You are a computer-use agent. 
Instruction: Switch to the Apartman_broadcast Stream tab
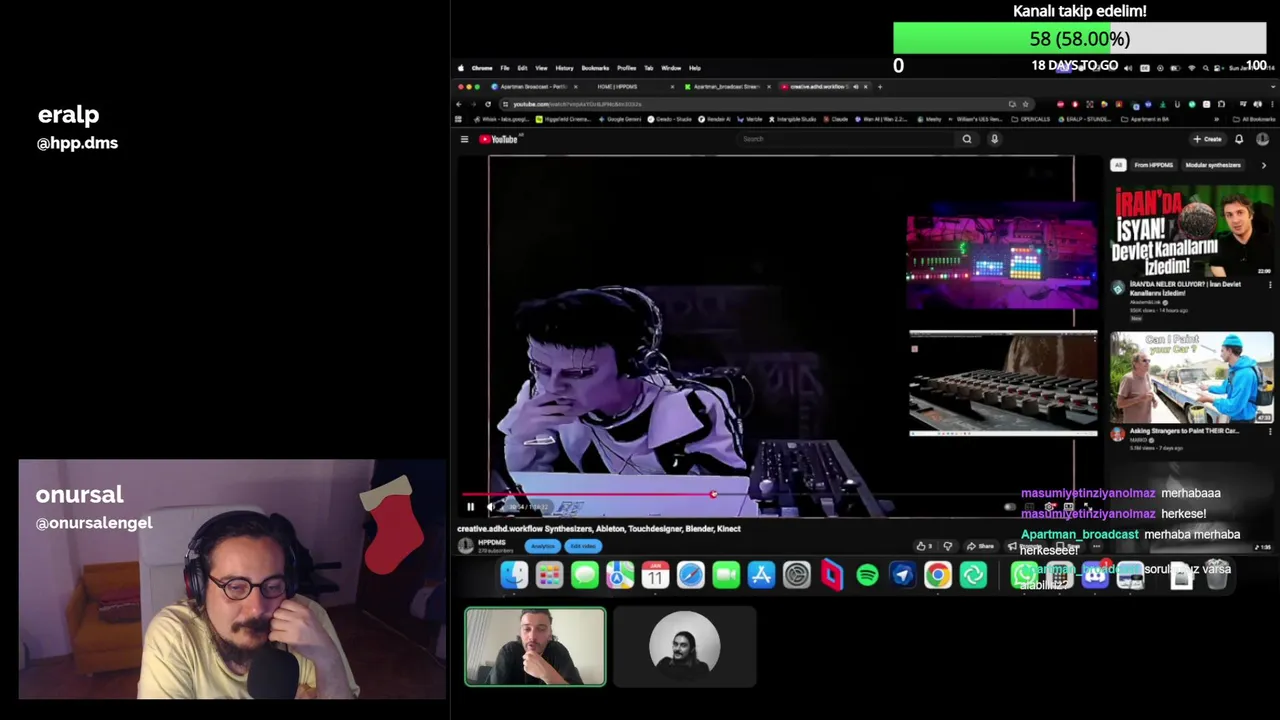click(727, 87)
